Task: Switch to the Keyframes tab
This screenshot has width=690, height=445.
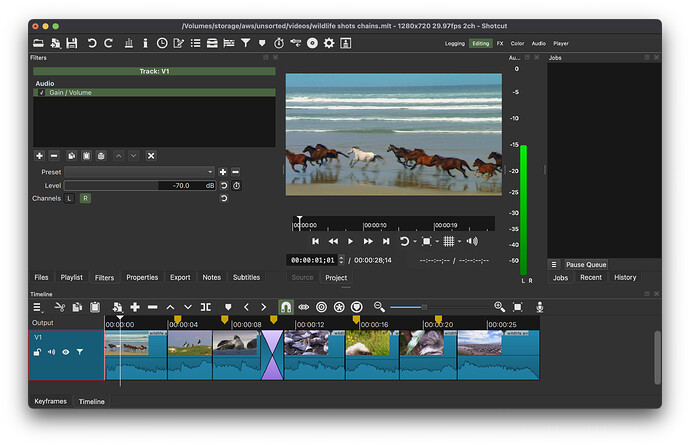Action: click(x=50, y=401)
